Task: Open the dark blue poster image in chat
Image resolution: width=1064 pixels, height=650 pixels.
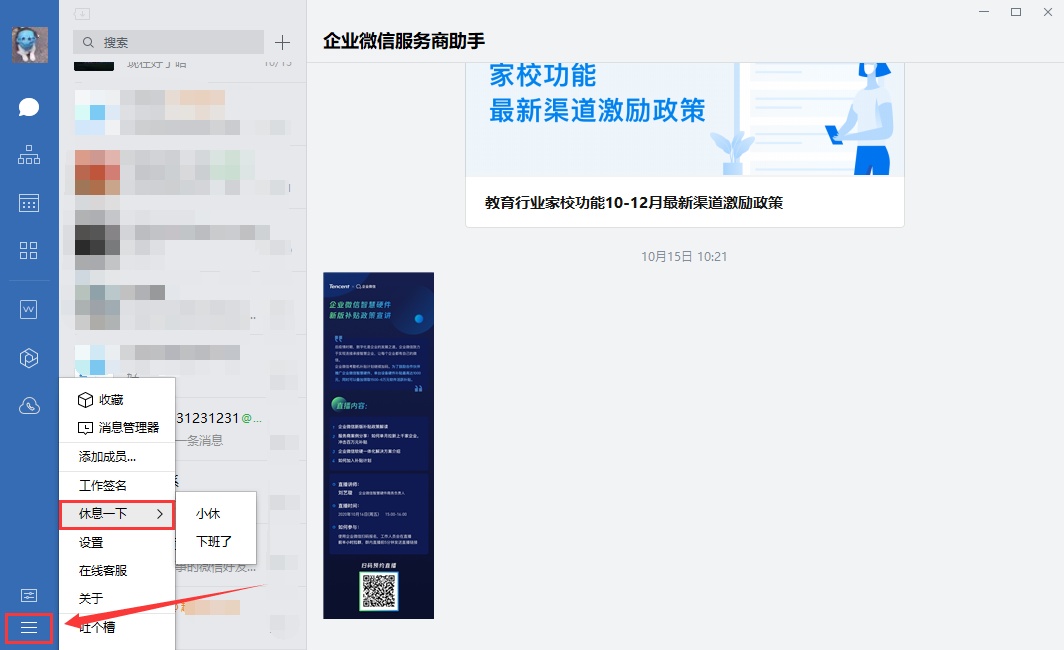Action: [378, 445]
